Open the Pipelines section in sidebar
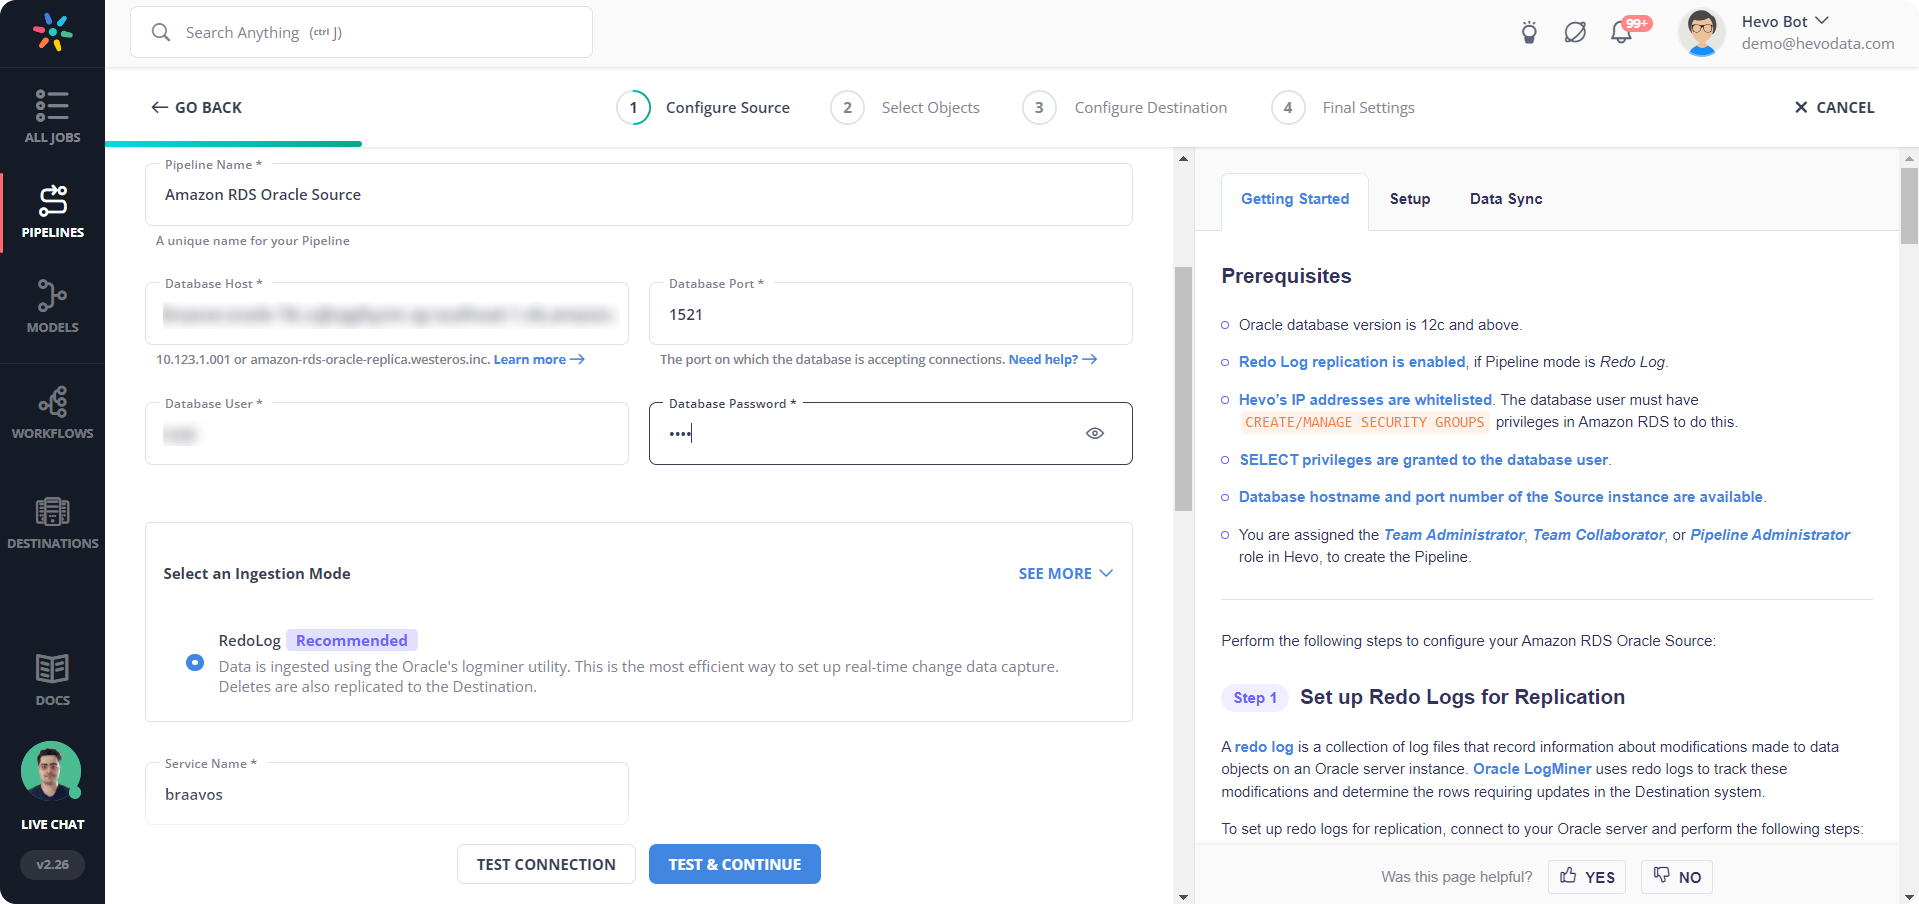Viewport: 1919px width, 904px height. [52, 212]
